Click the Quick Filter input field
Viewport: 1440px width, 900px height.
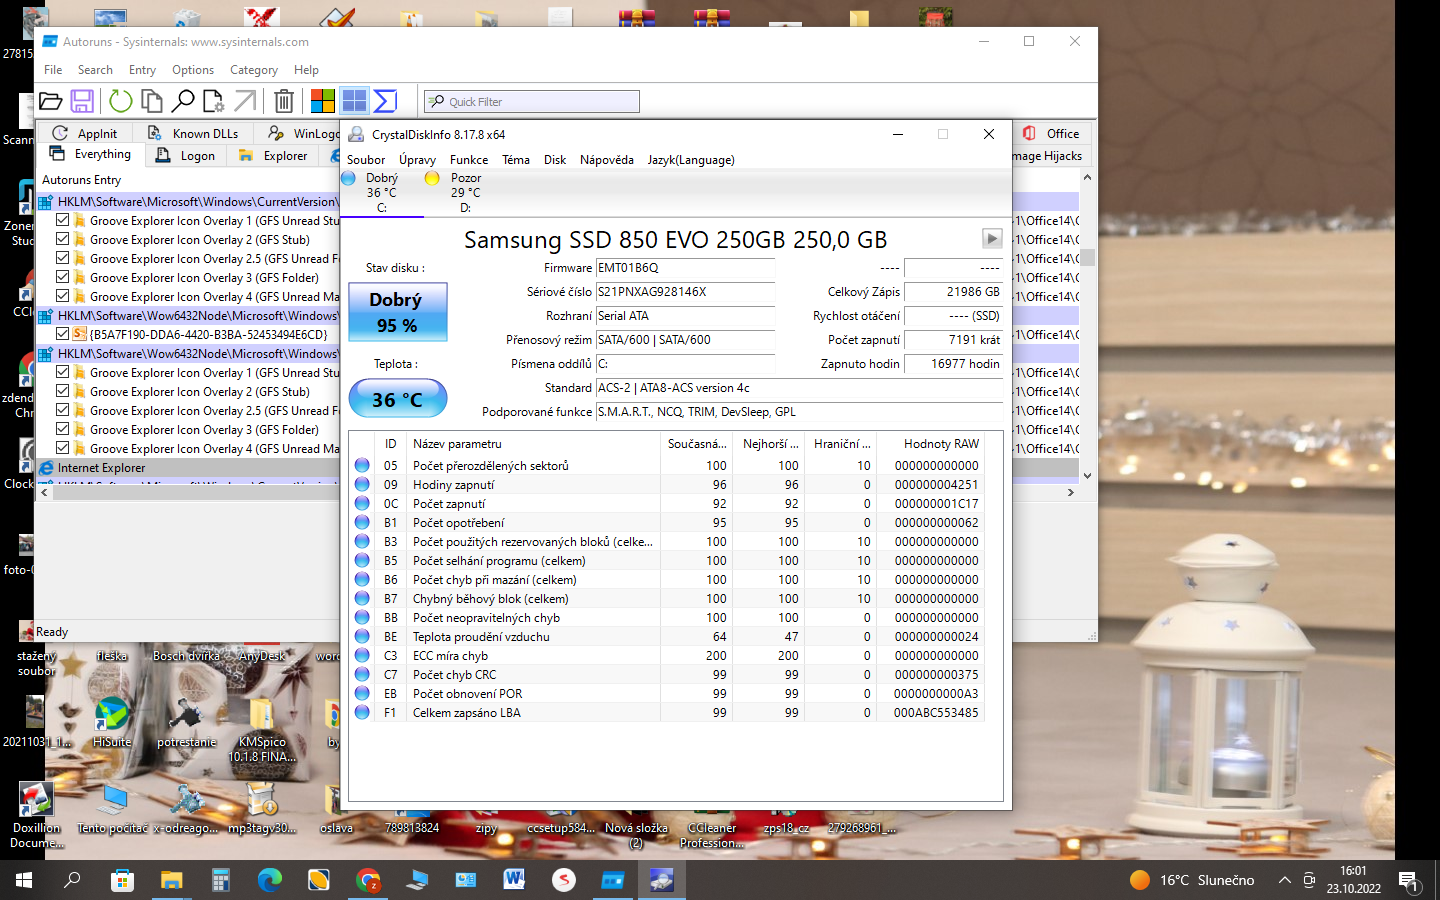[x=540, y=102]
